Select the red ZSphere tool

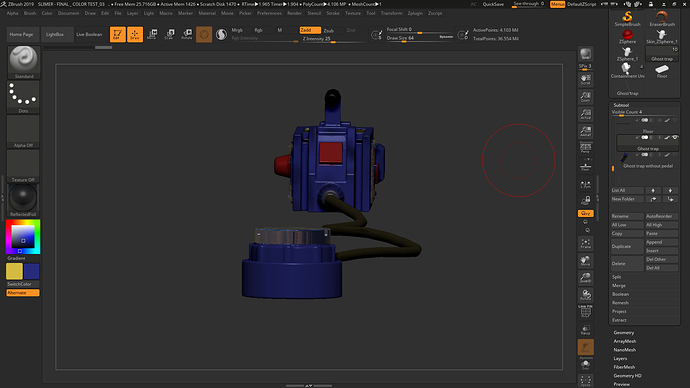click(x=627, y=36)
